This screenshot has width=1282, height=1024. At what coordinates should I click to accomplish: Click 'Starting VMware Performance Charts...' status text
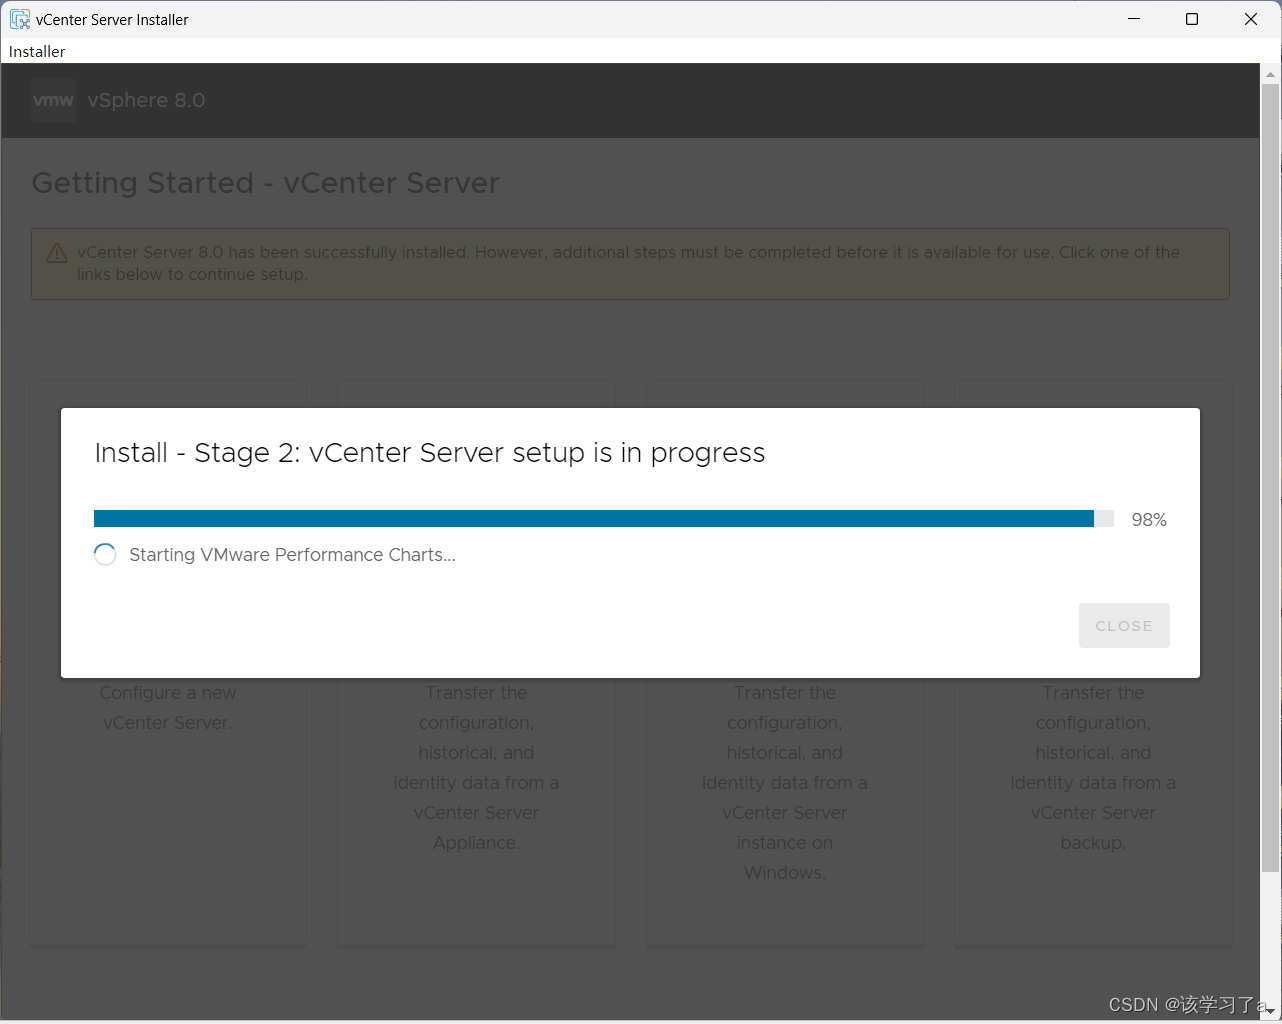click(292, 555)
